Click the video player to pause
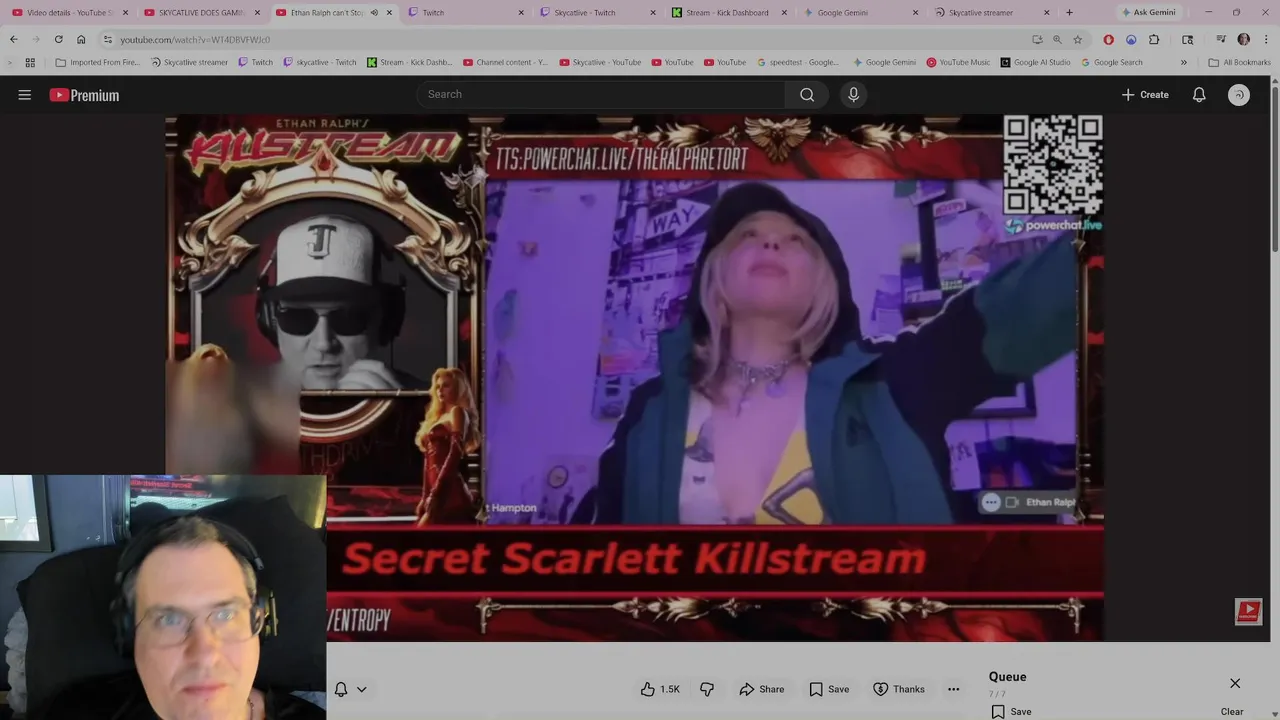1280x720 pixels. point(635,378)
